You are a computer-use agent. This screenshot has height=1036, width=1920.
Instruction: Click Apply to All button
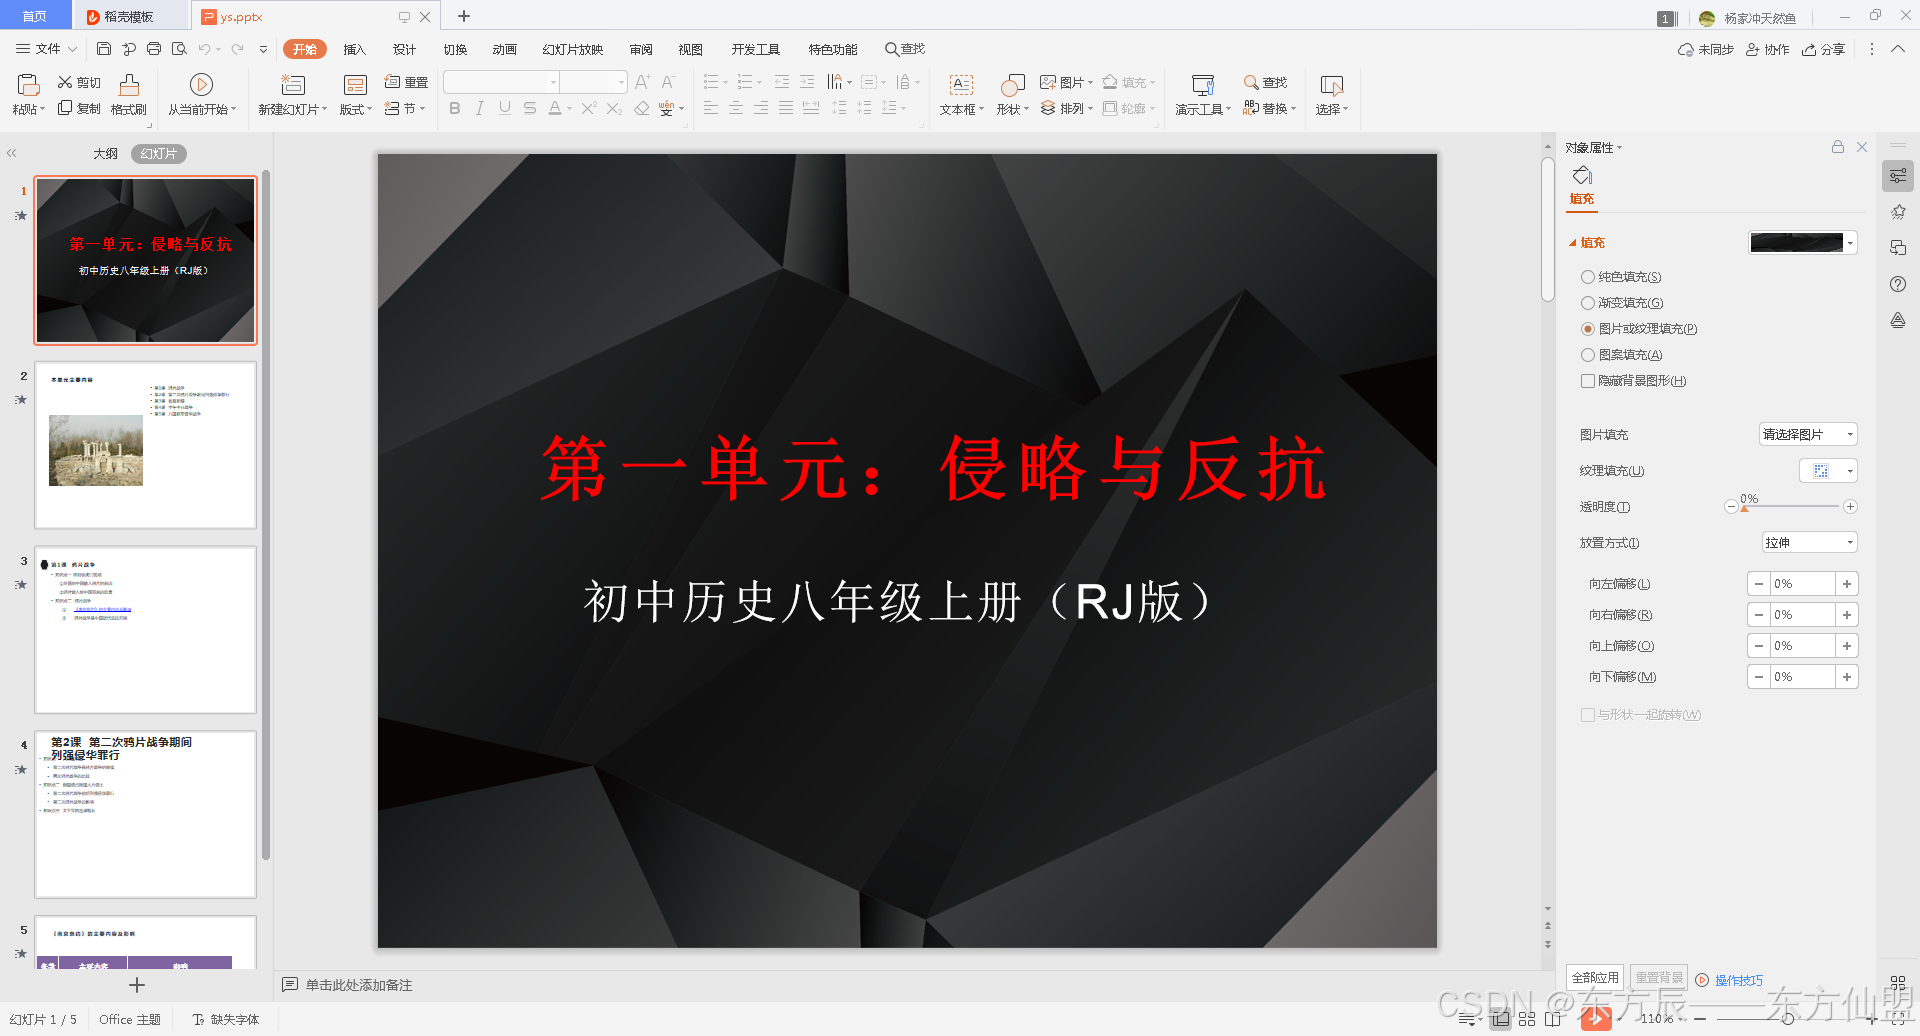pos(1595,977)
